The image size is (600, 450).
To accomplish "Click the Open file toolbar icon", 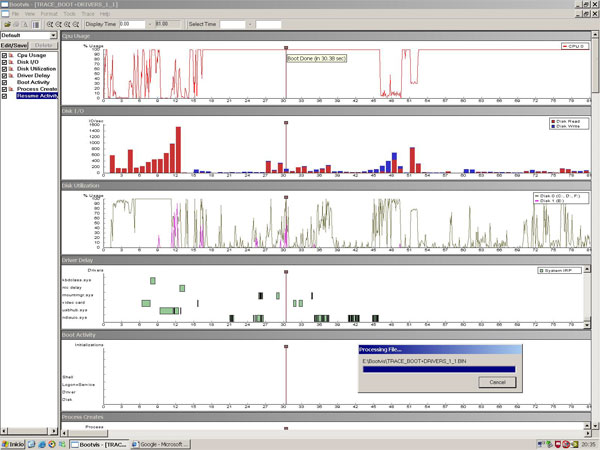I will (x=6, y=23).
